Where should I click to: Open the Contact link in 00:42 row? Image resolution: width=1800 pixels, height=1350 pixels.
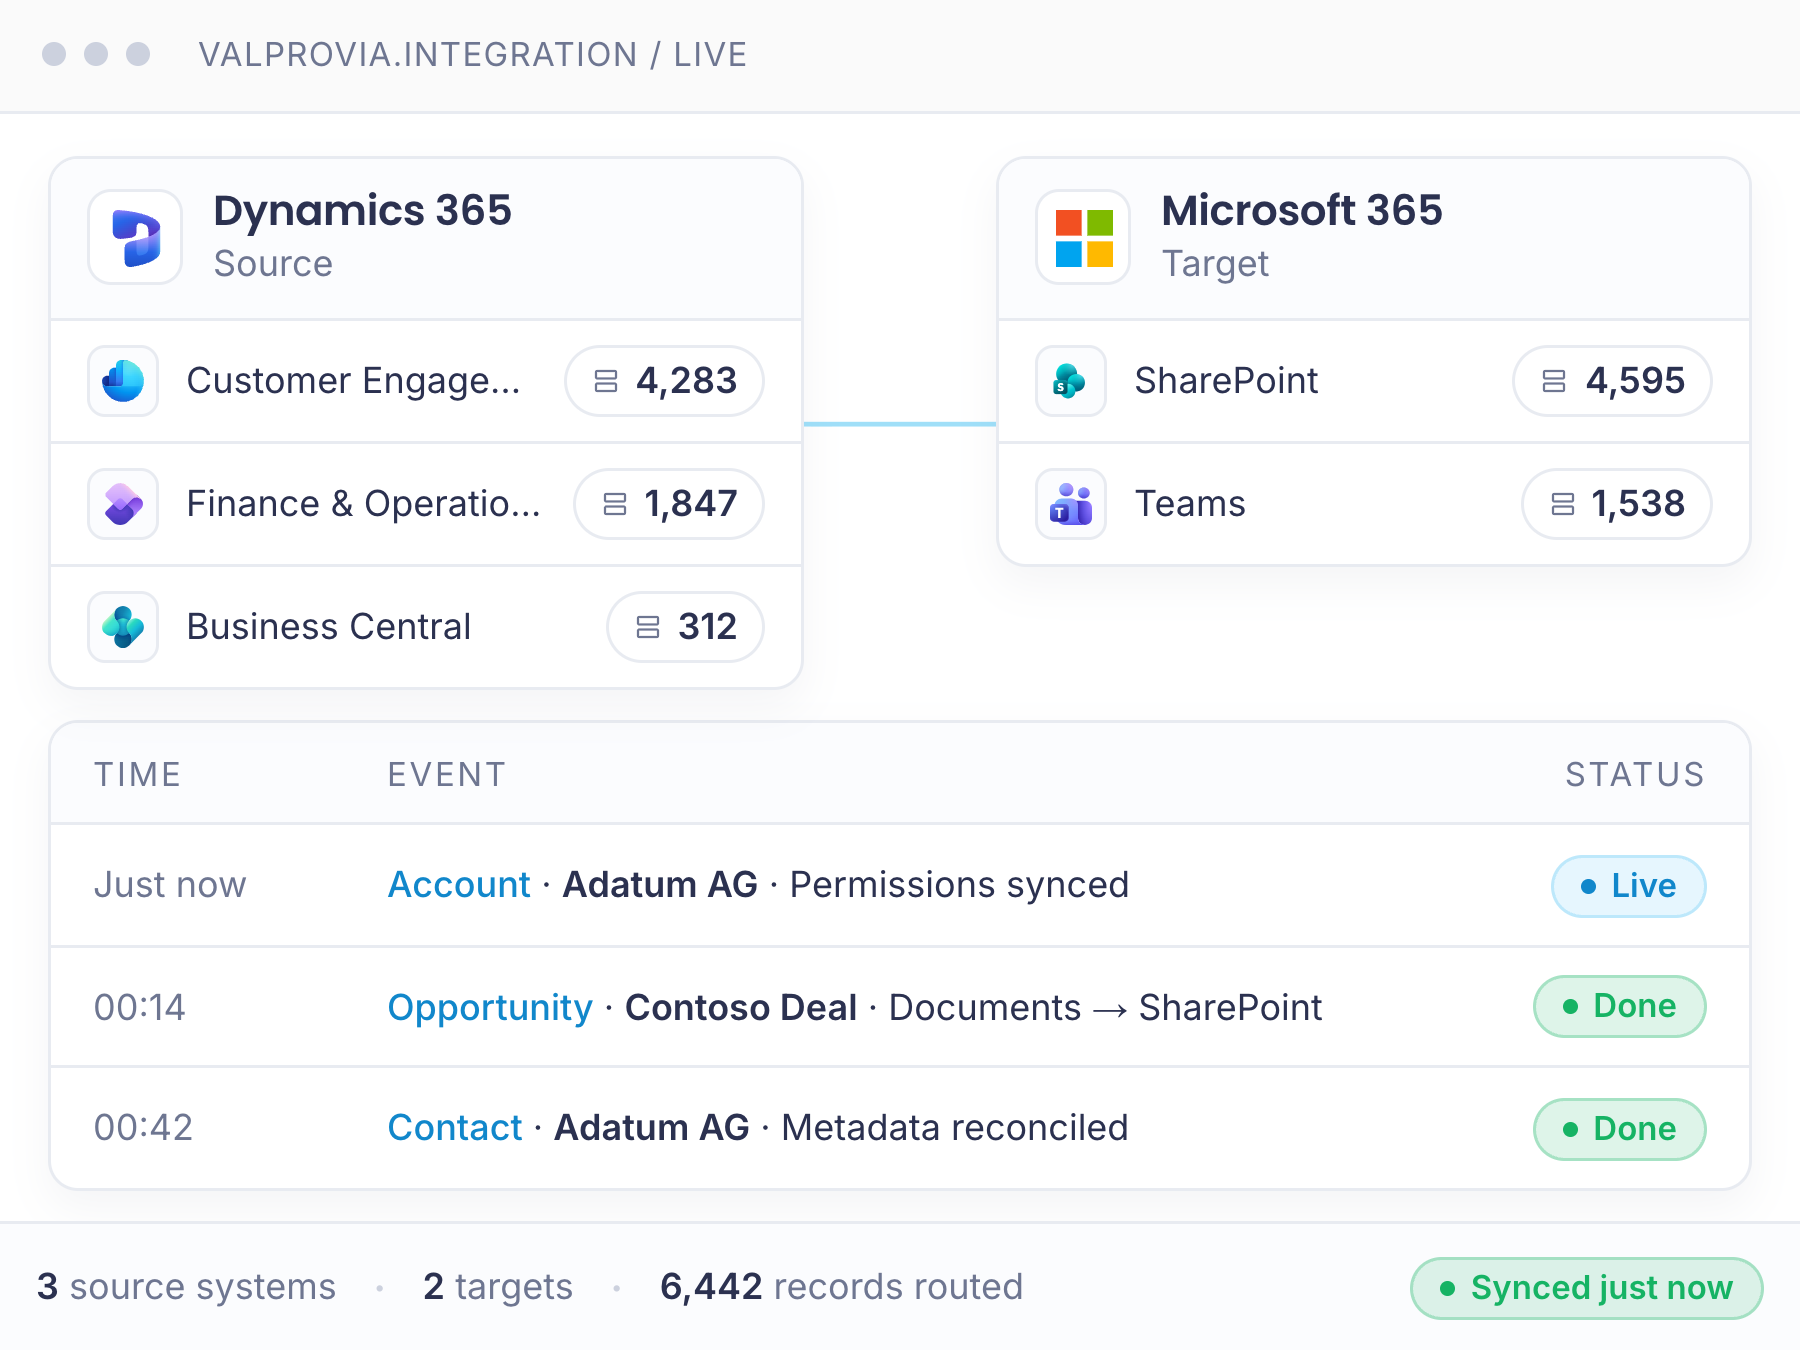pyautogui.click(x=455, y=1128)
